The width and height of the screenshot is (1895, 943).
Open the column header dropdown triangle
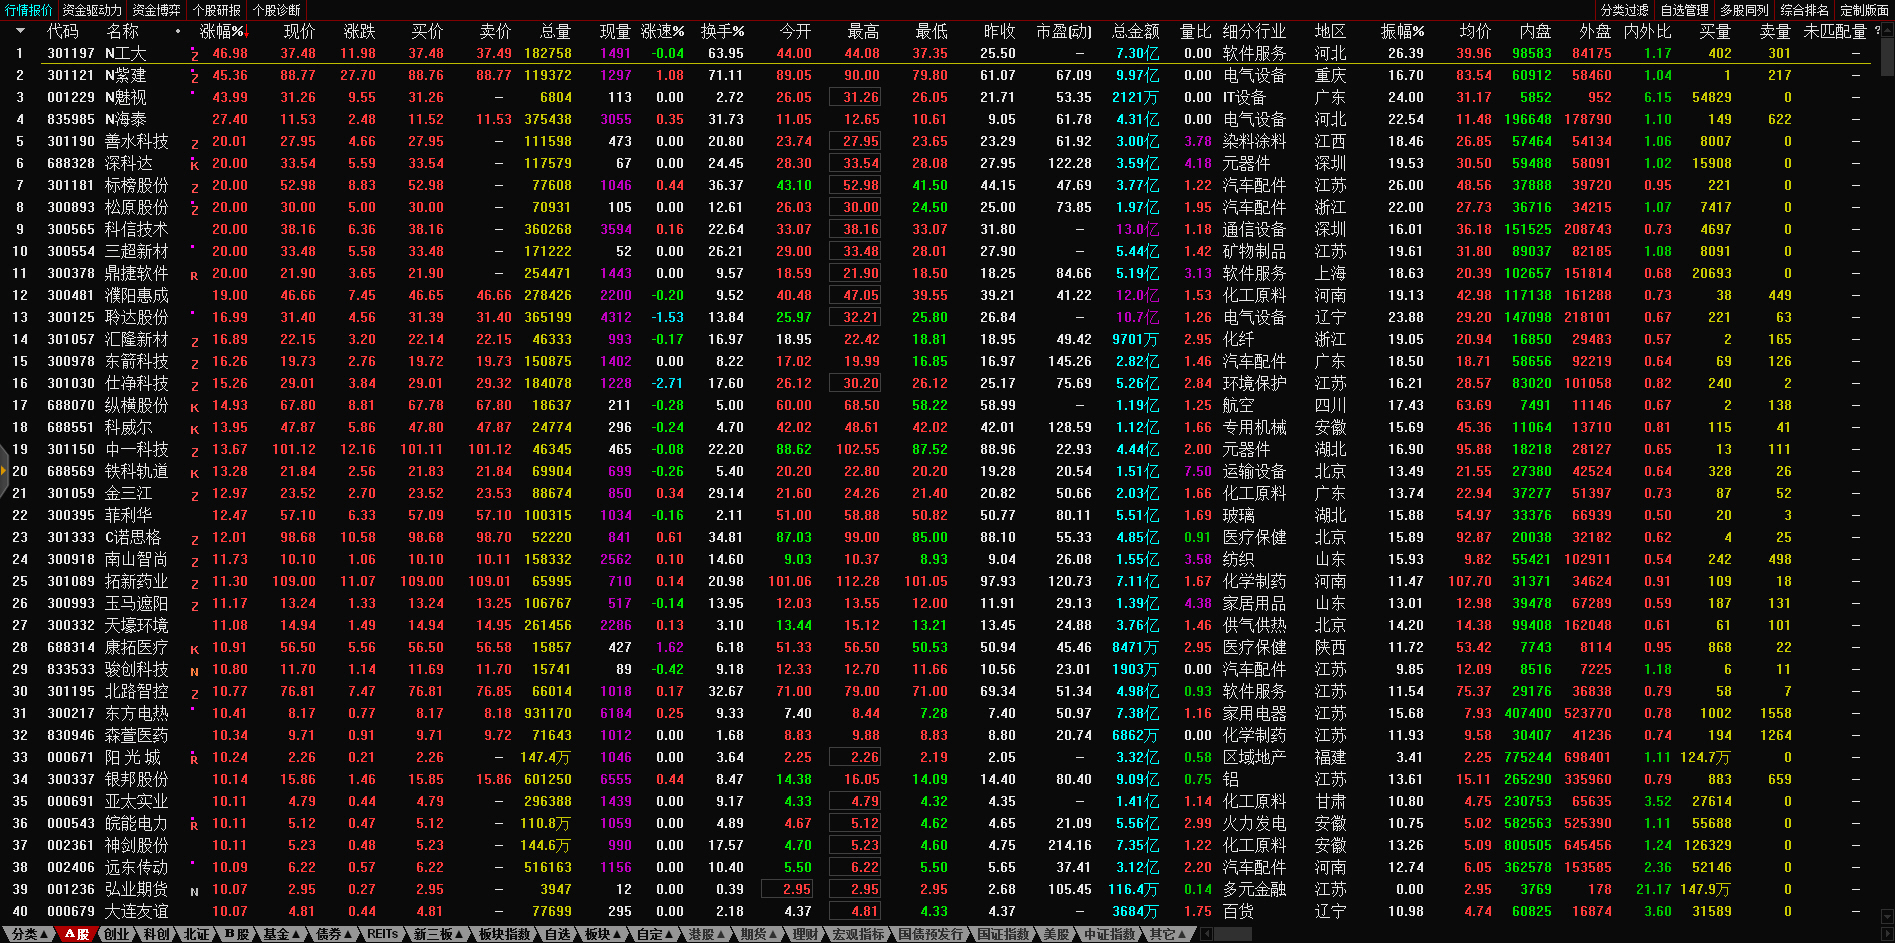coord(20,32)
